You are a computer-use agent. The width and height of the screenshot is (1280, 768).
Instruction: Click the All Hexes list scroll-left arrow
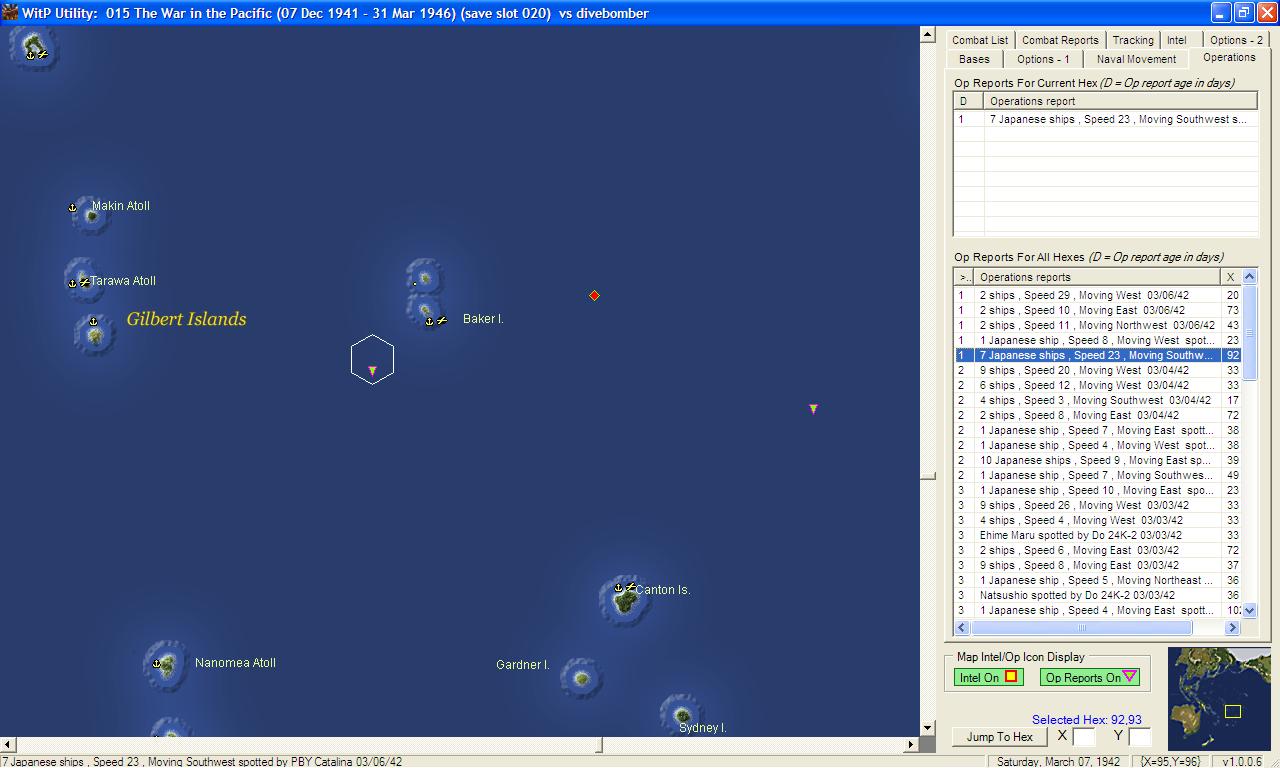pos(962,627)
